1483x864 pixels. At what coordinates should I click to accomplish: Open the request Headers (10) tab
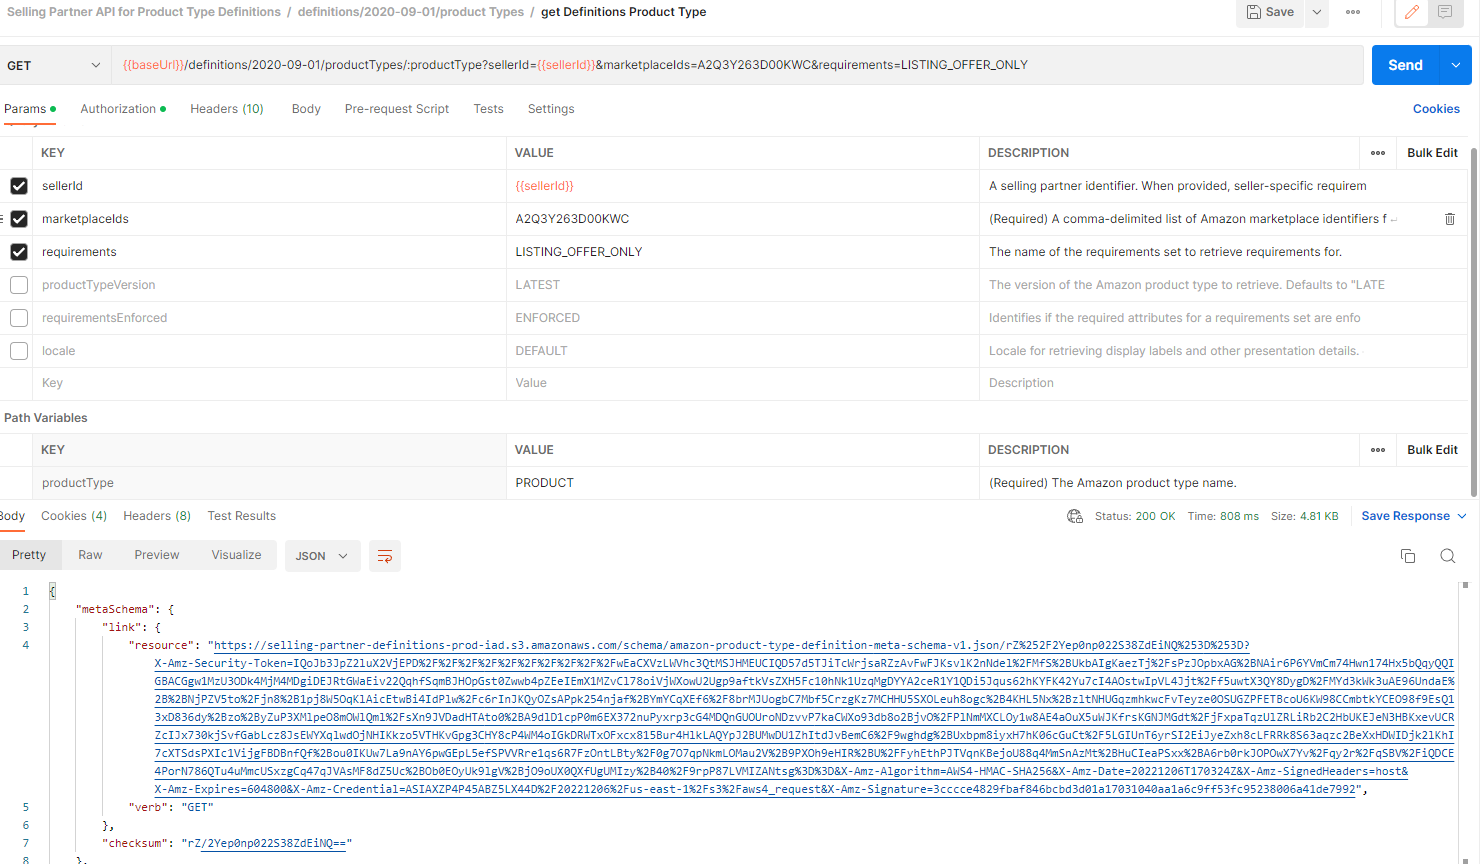pyautogui.click(x=227, y=109)
